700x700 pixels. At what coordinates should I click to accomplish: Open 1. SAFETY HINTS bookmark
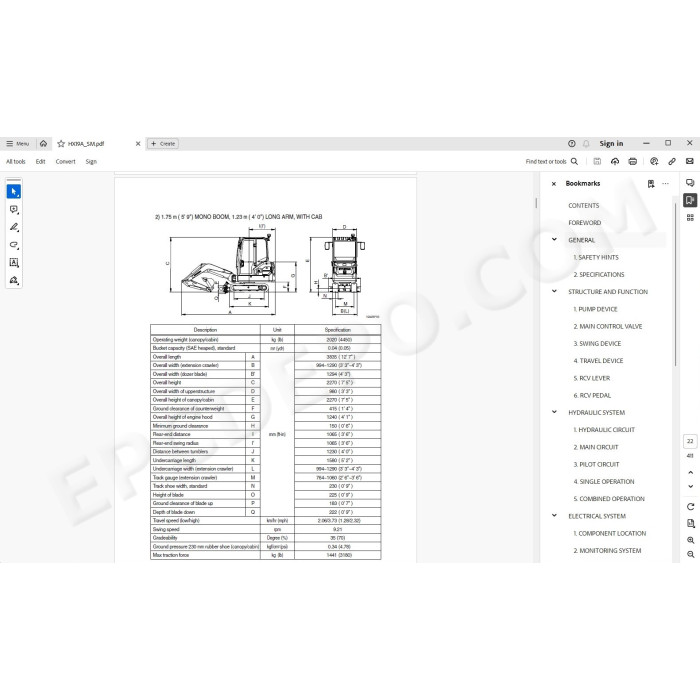click(x=596, y=258)
